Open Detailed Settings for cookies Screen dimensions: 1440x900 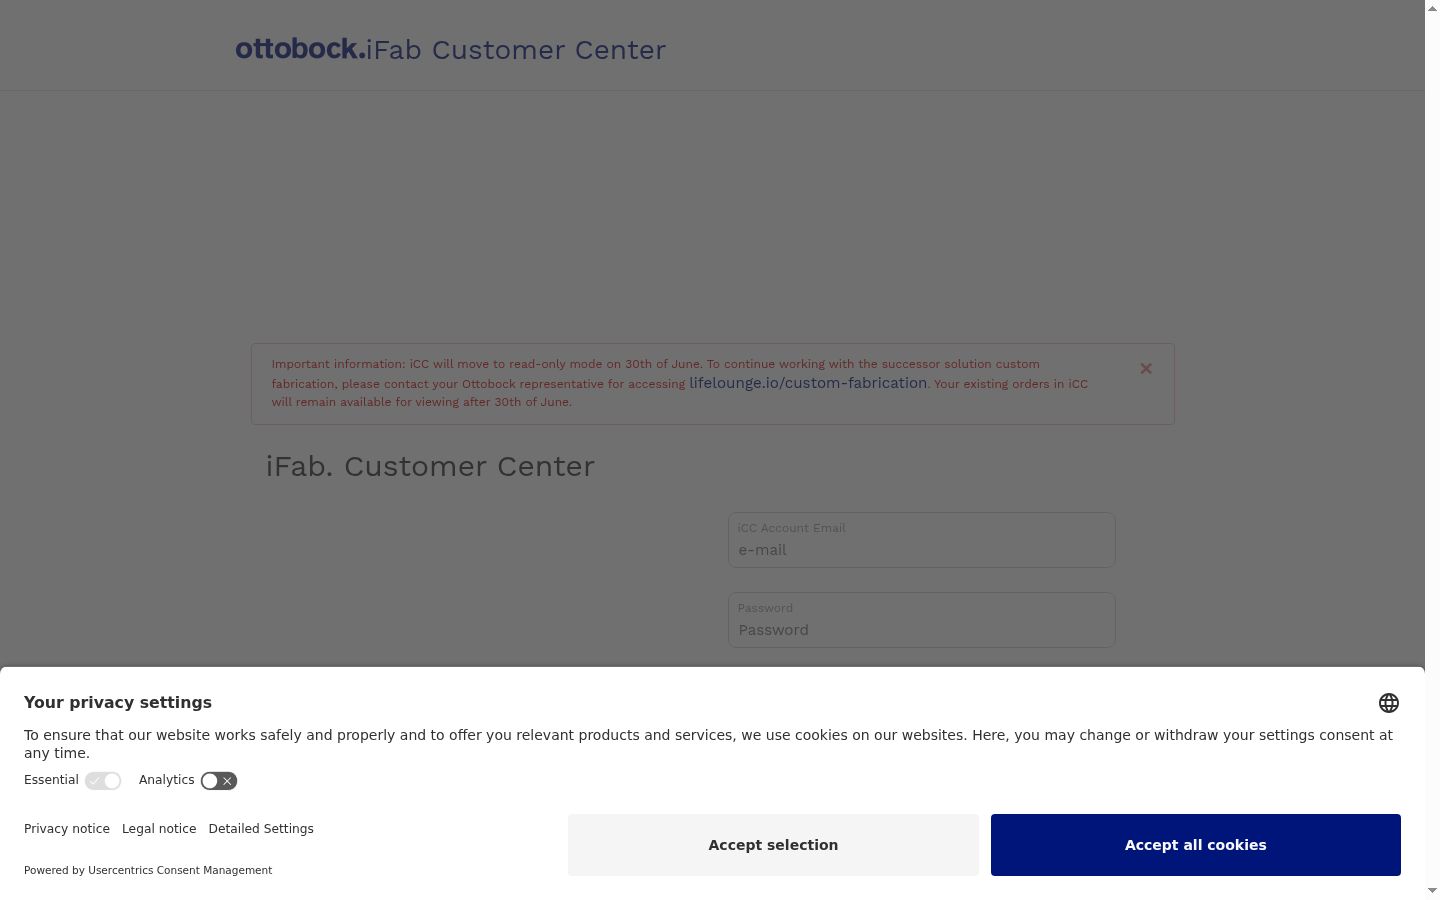(x=261, y=829)
